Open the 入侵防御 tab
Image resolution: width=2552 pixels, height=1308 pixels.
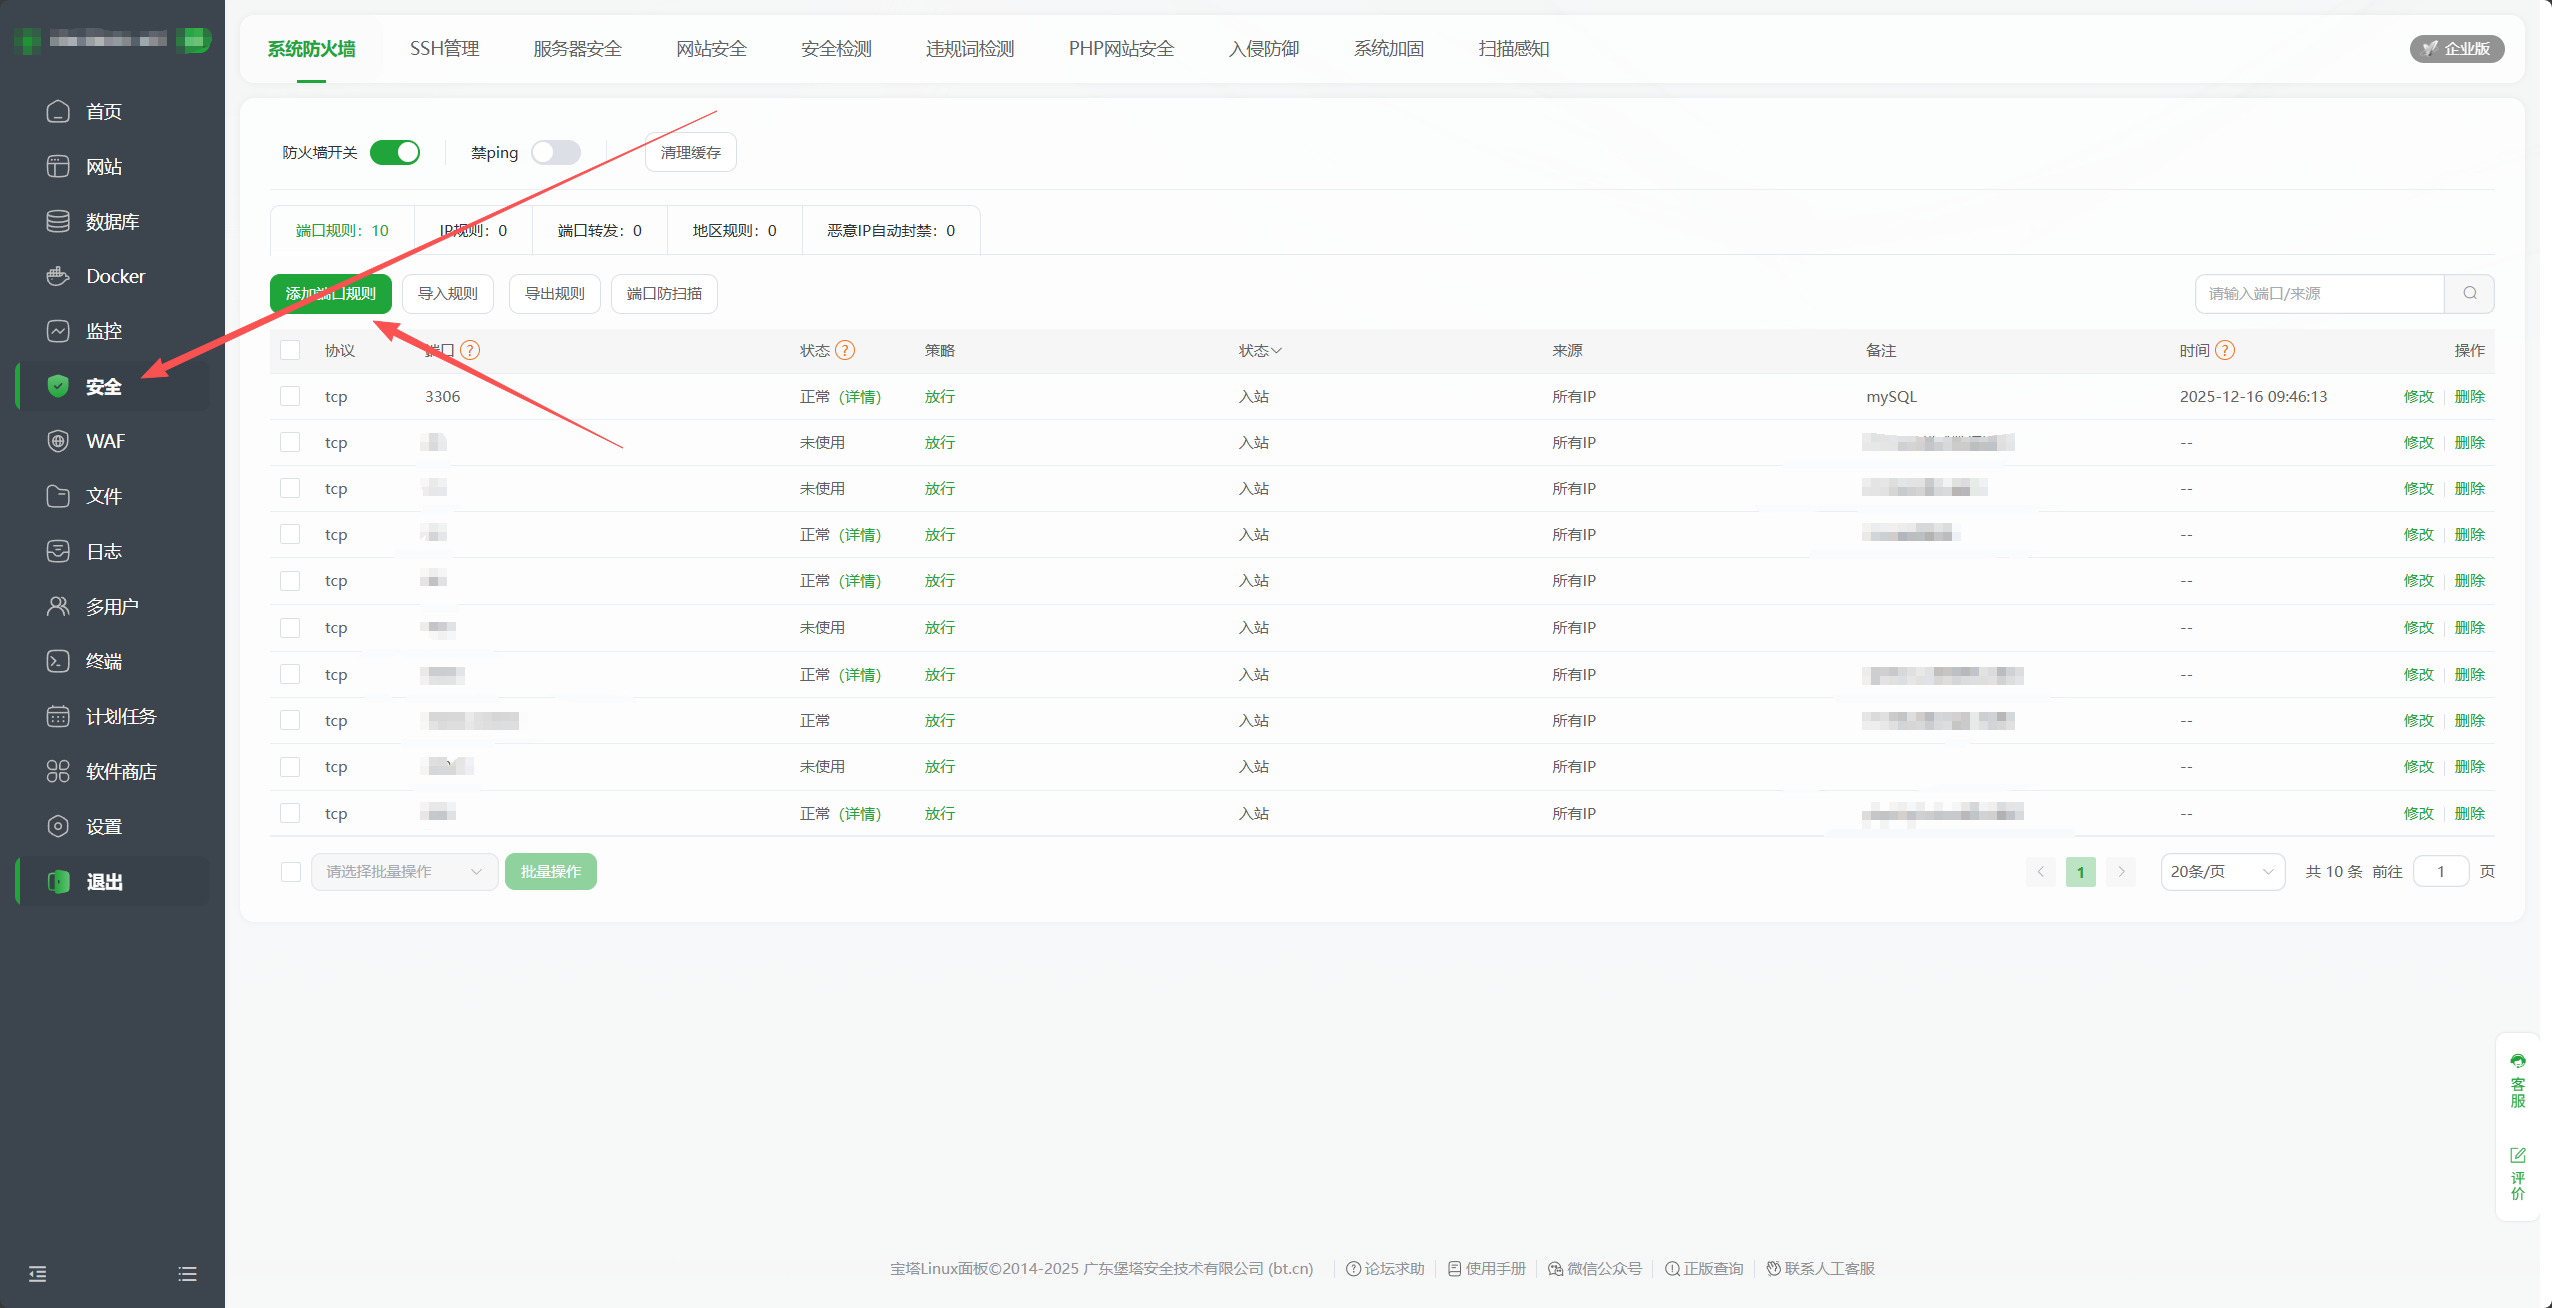(1263, 48)
